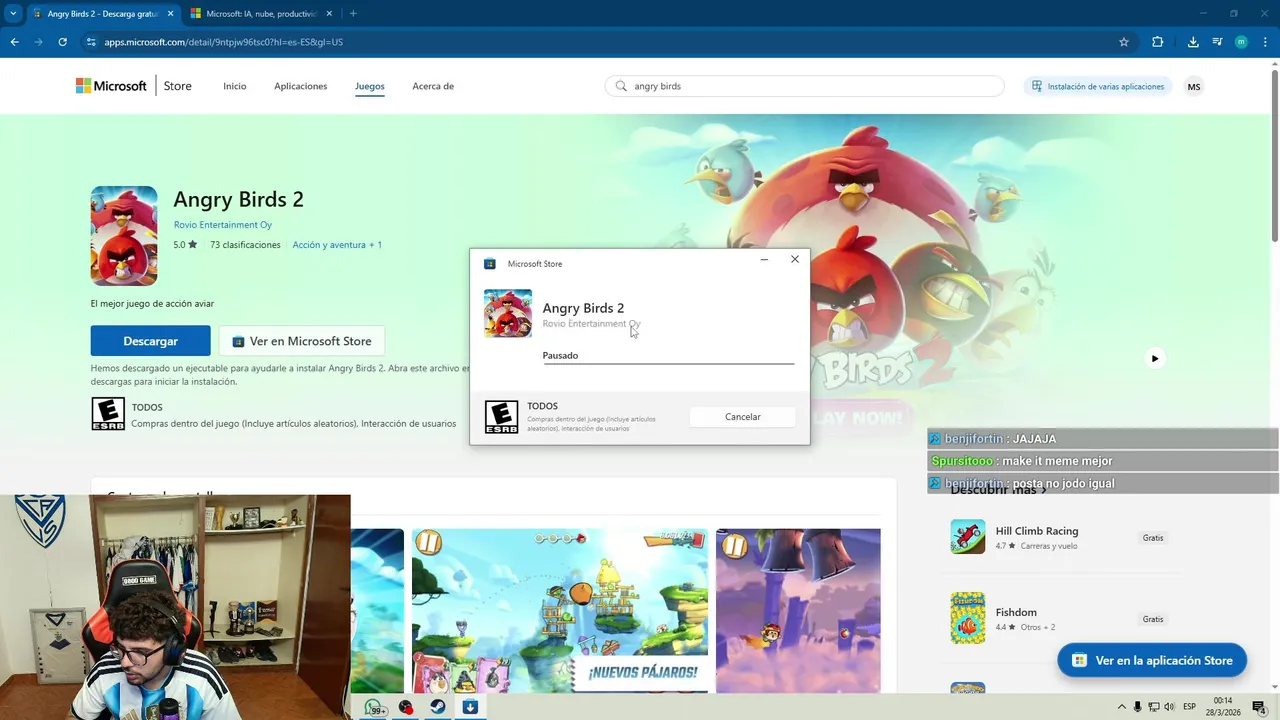
Task: Open the Acción y aventura + 1 category link
Action: coord(337,245)
